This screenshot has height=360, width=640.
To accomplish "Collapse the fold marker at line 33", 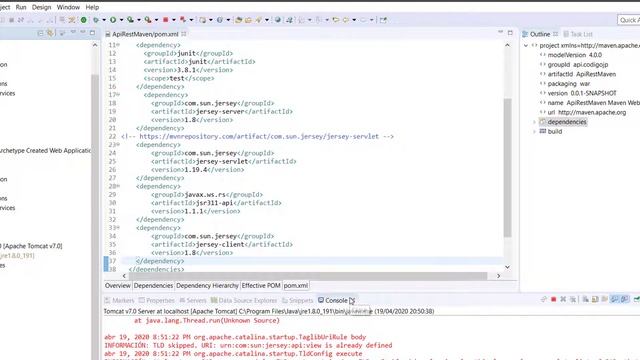I will coord(118,228).
